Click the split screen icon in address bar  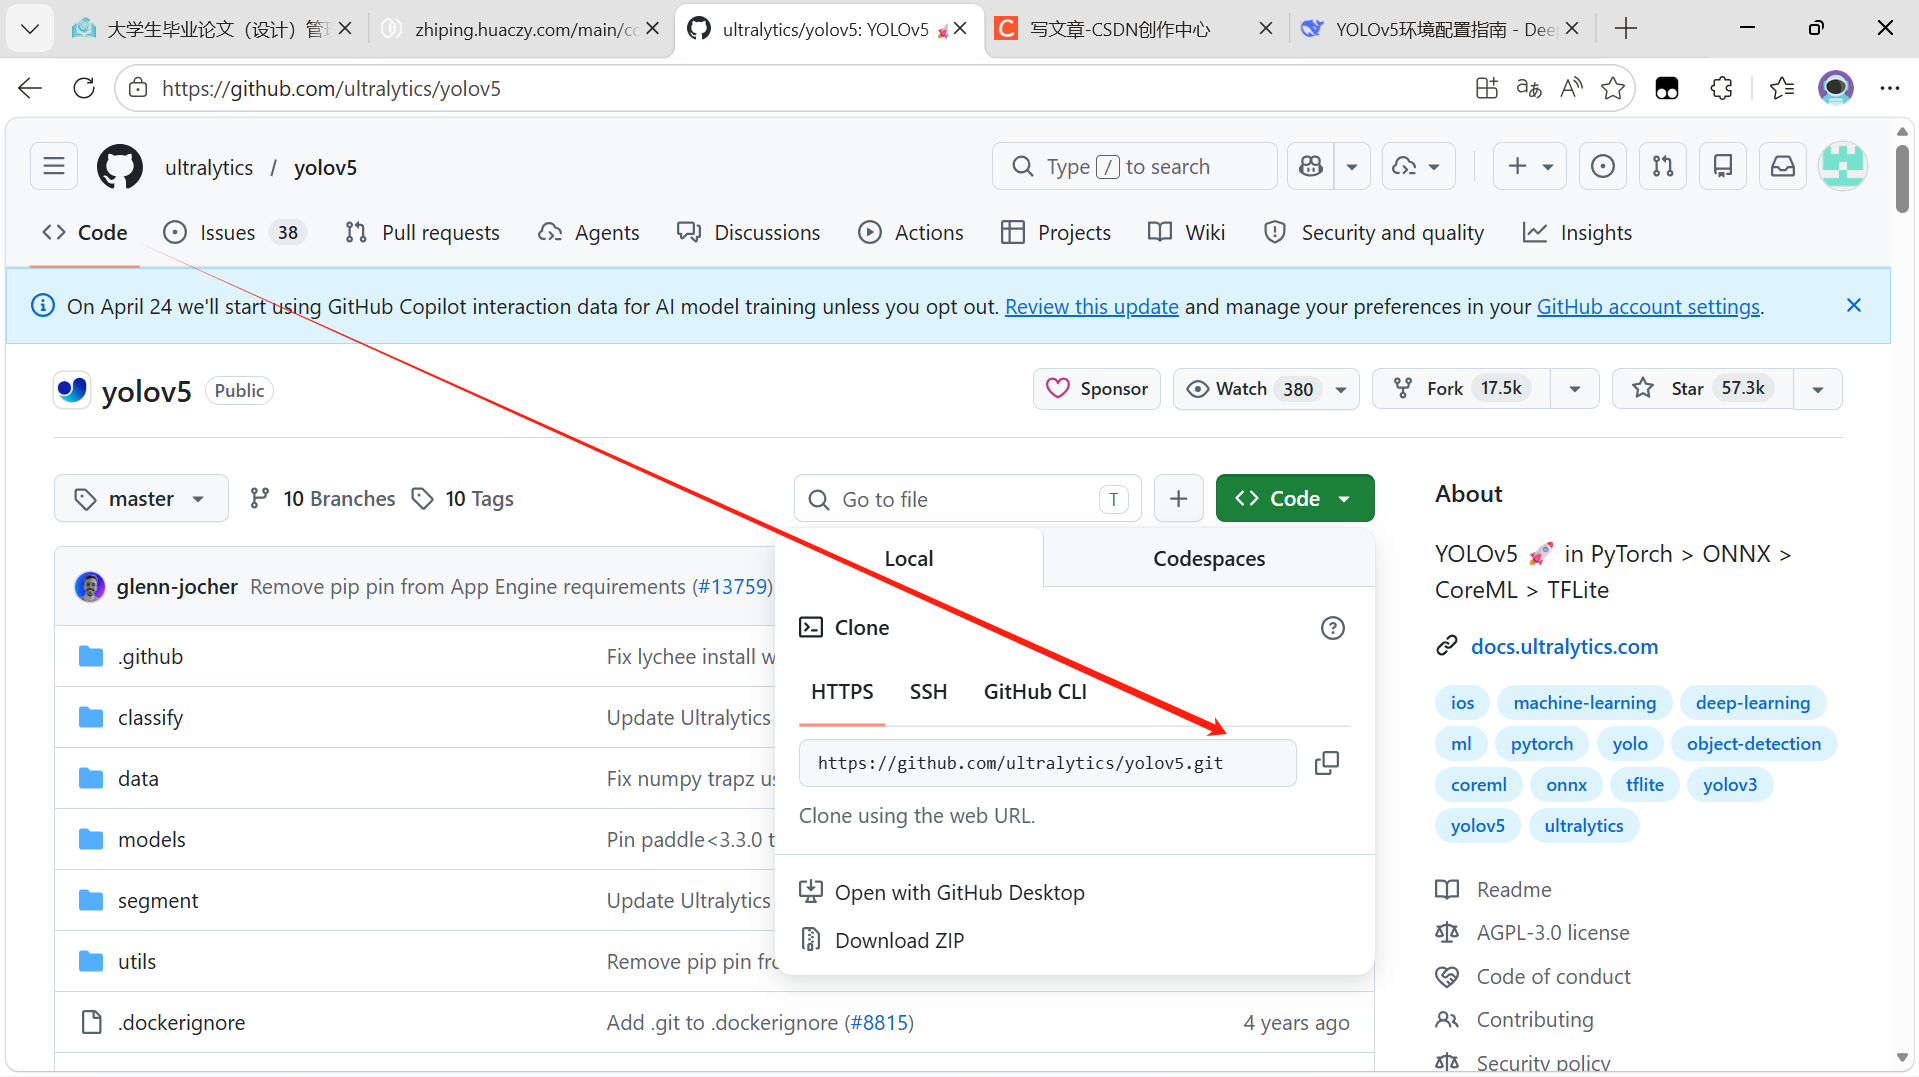point(1486,88)
